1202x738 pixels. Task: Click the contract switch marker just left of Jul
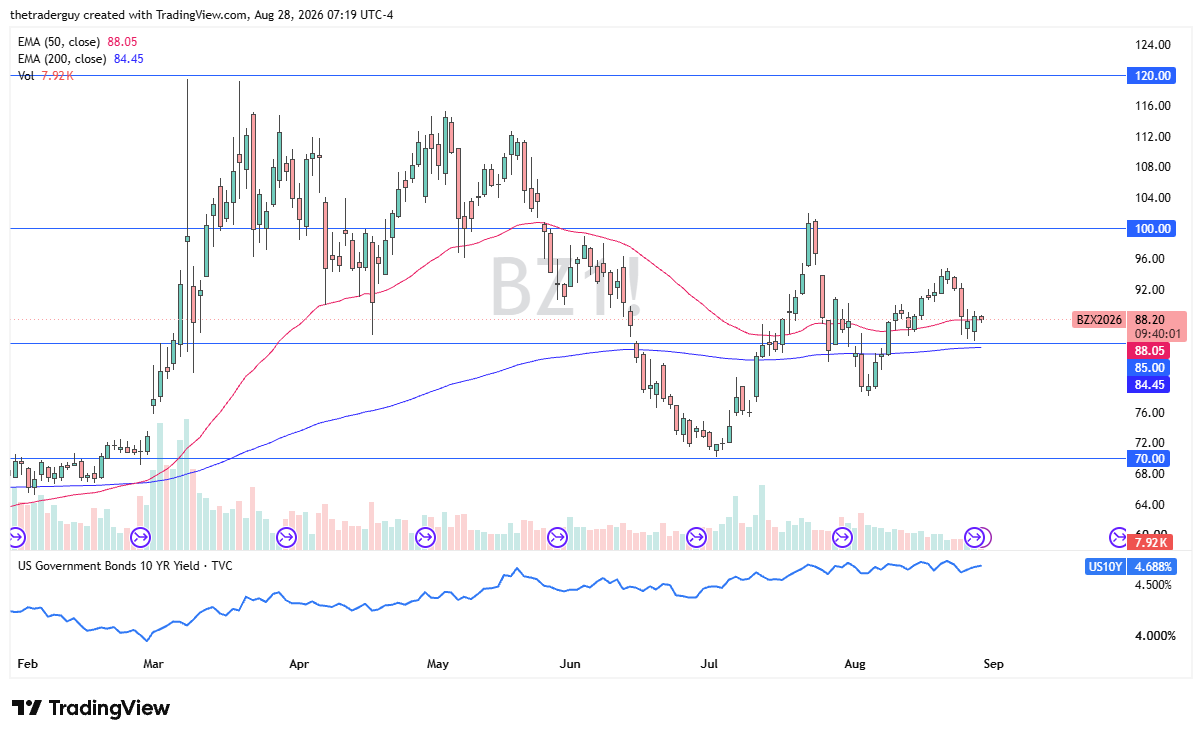(697, 538)
